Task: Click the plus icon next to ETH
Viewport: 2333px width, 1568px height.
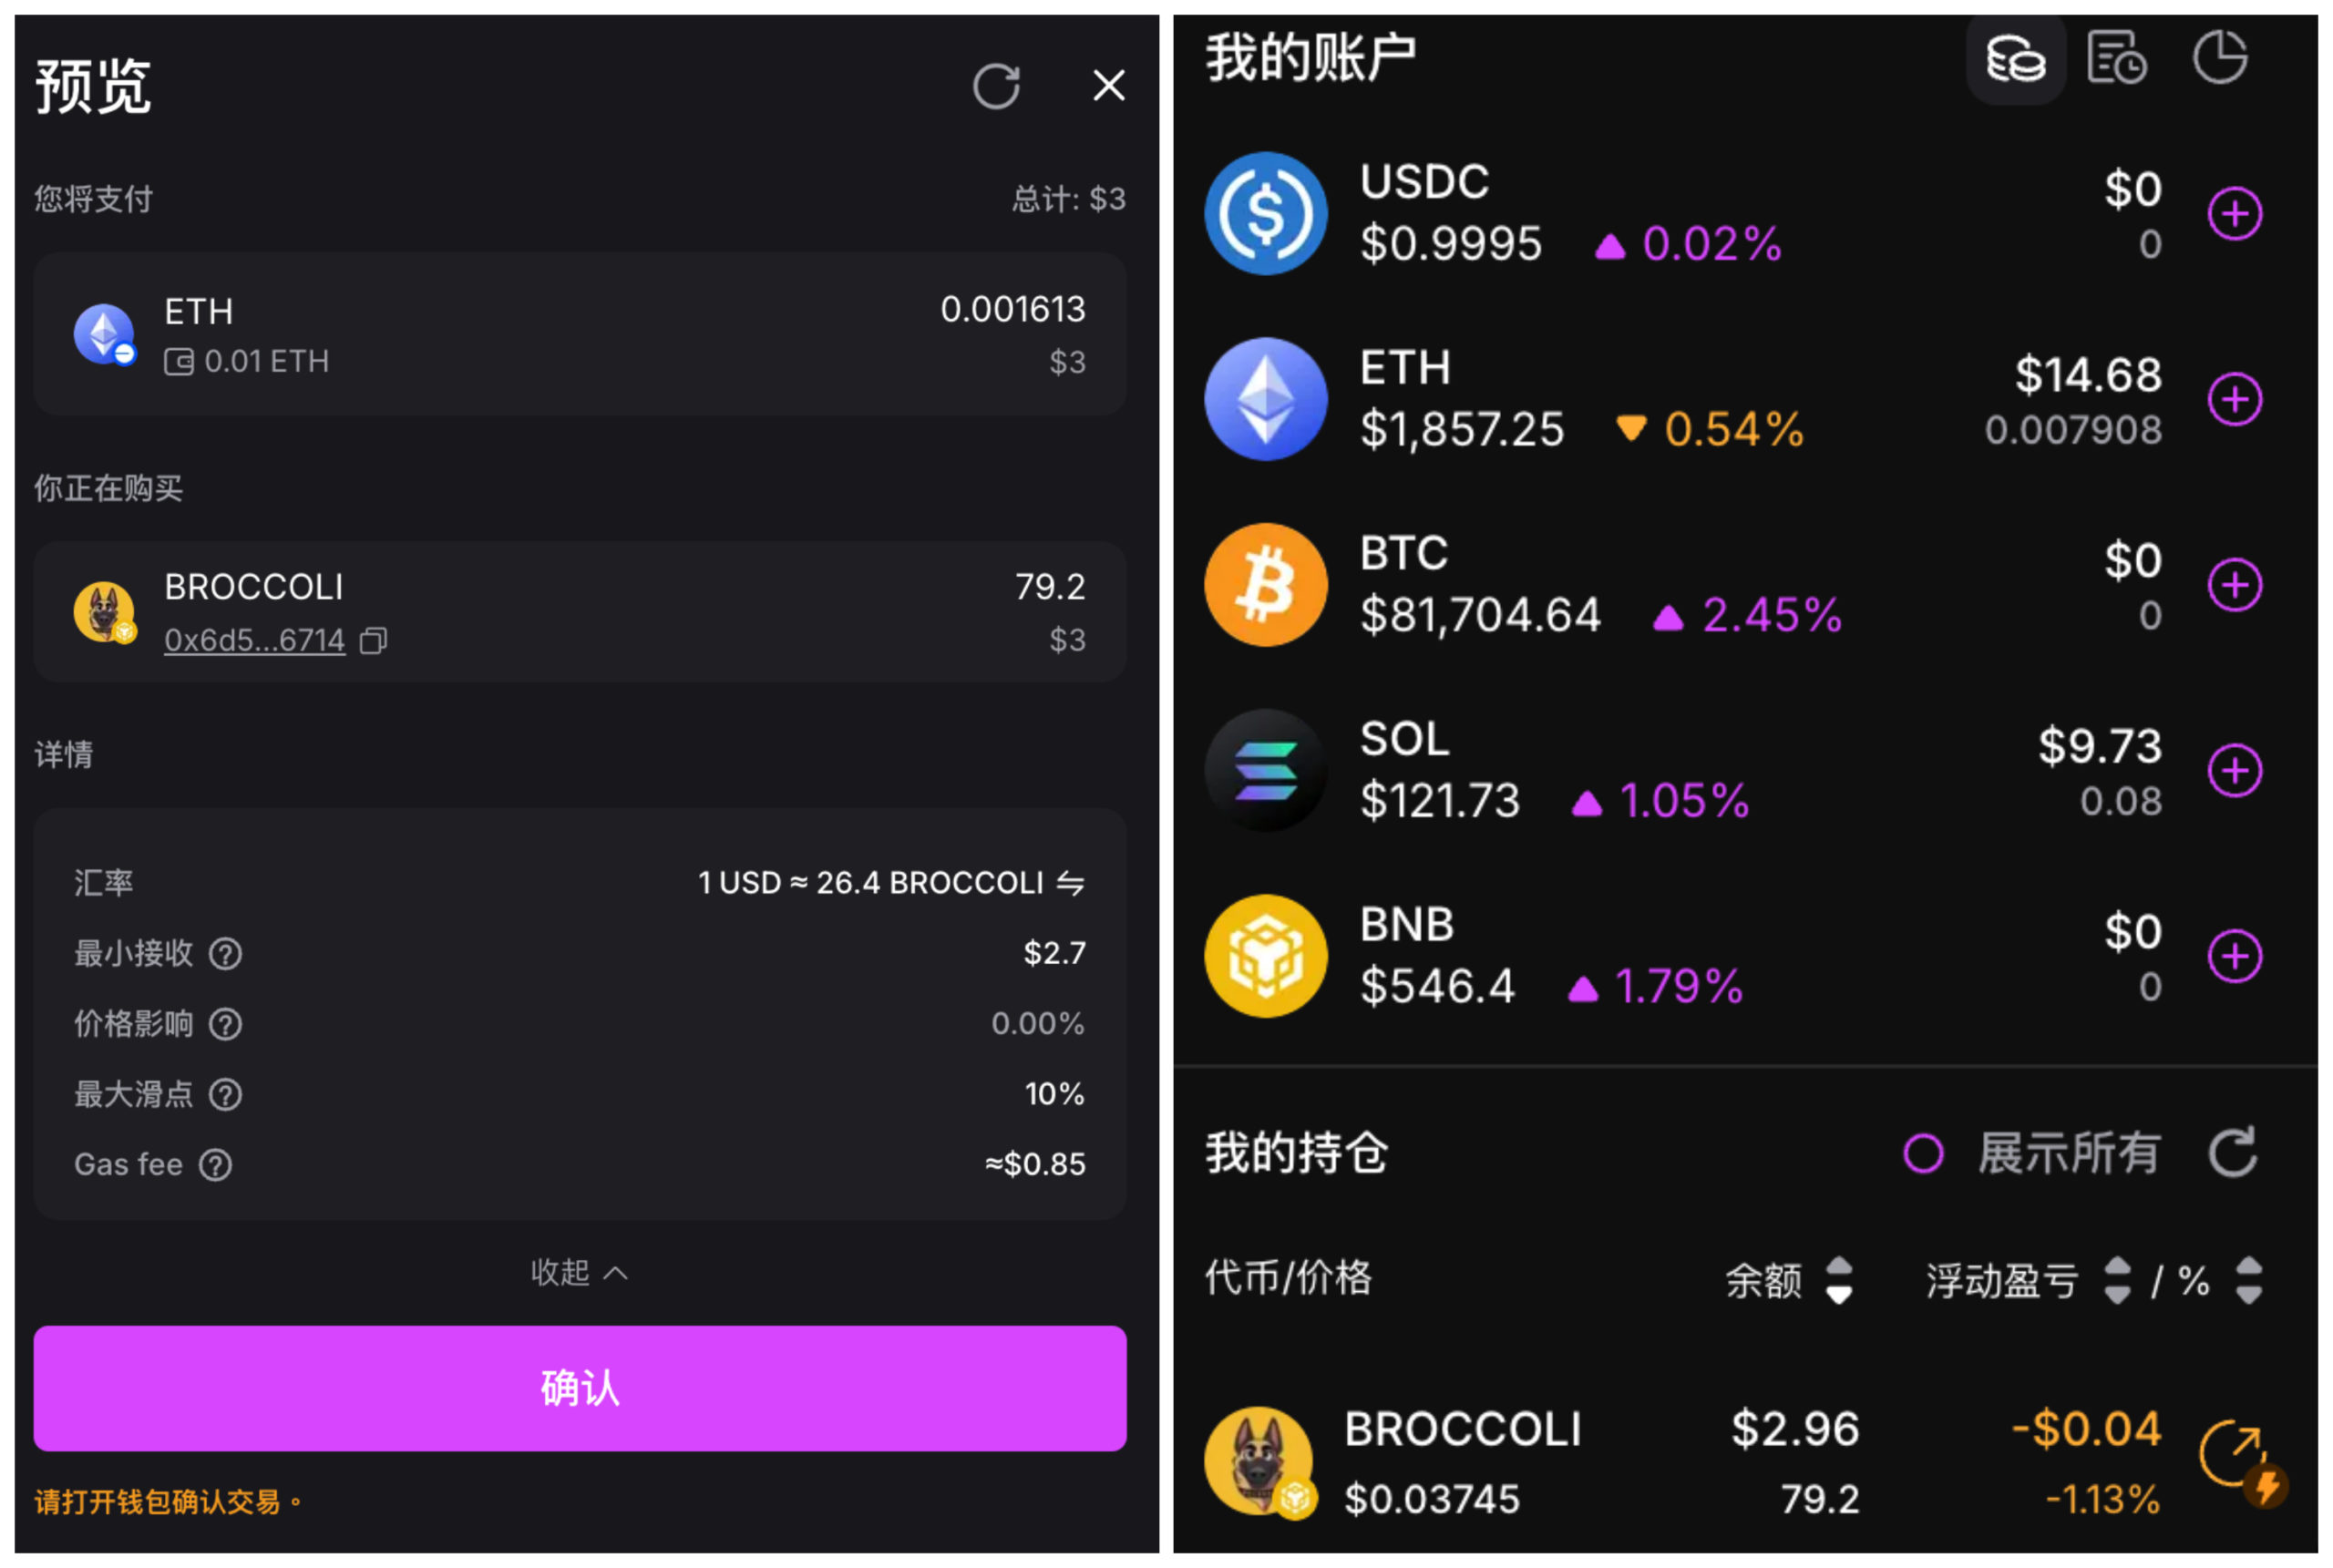Action: (x=2234, y=400)
